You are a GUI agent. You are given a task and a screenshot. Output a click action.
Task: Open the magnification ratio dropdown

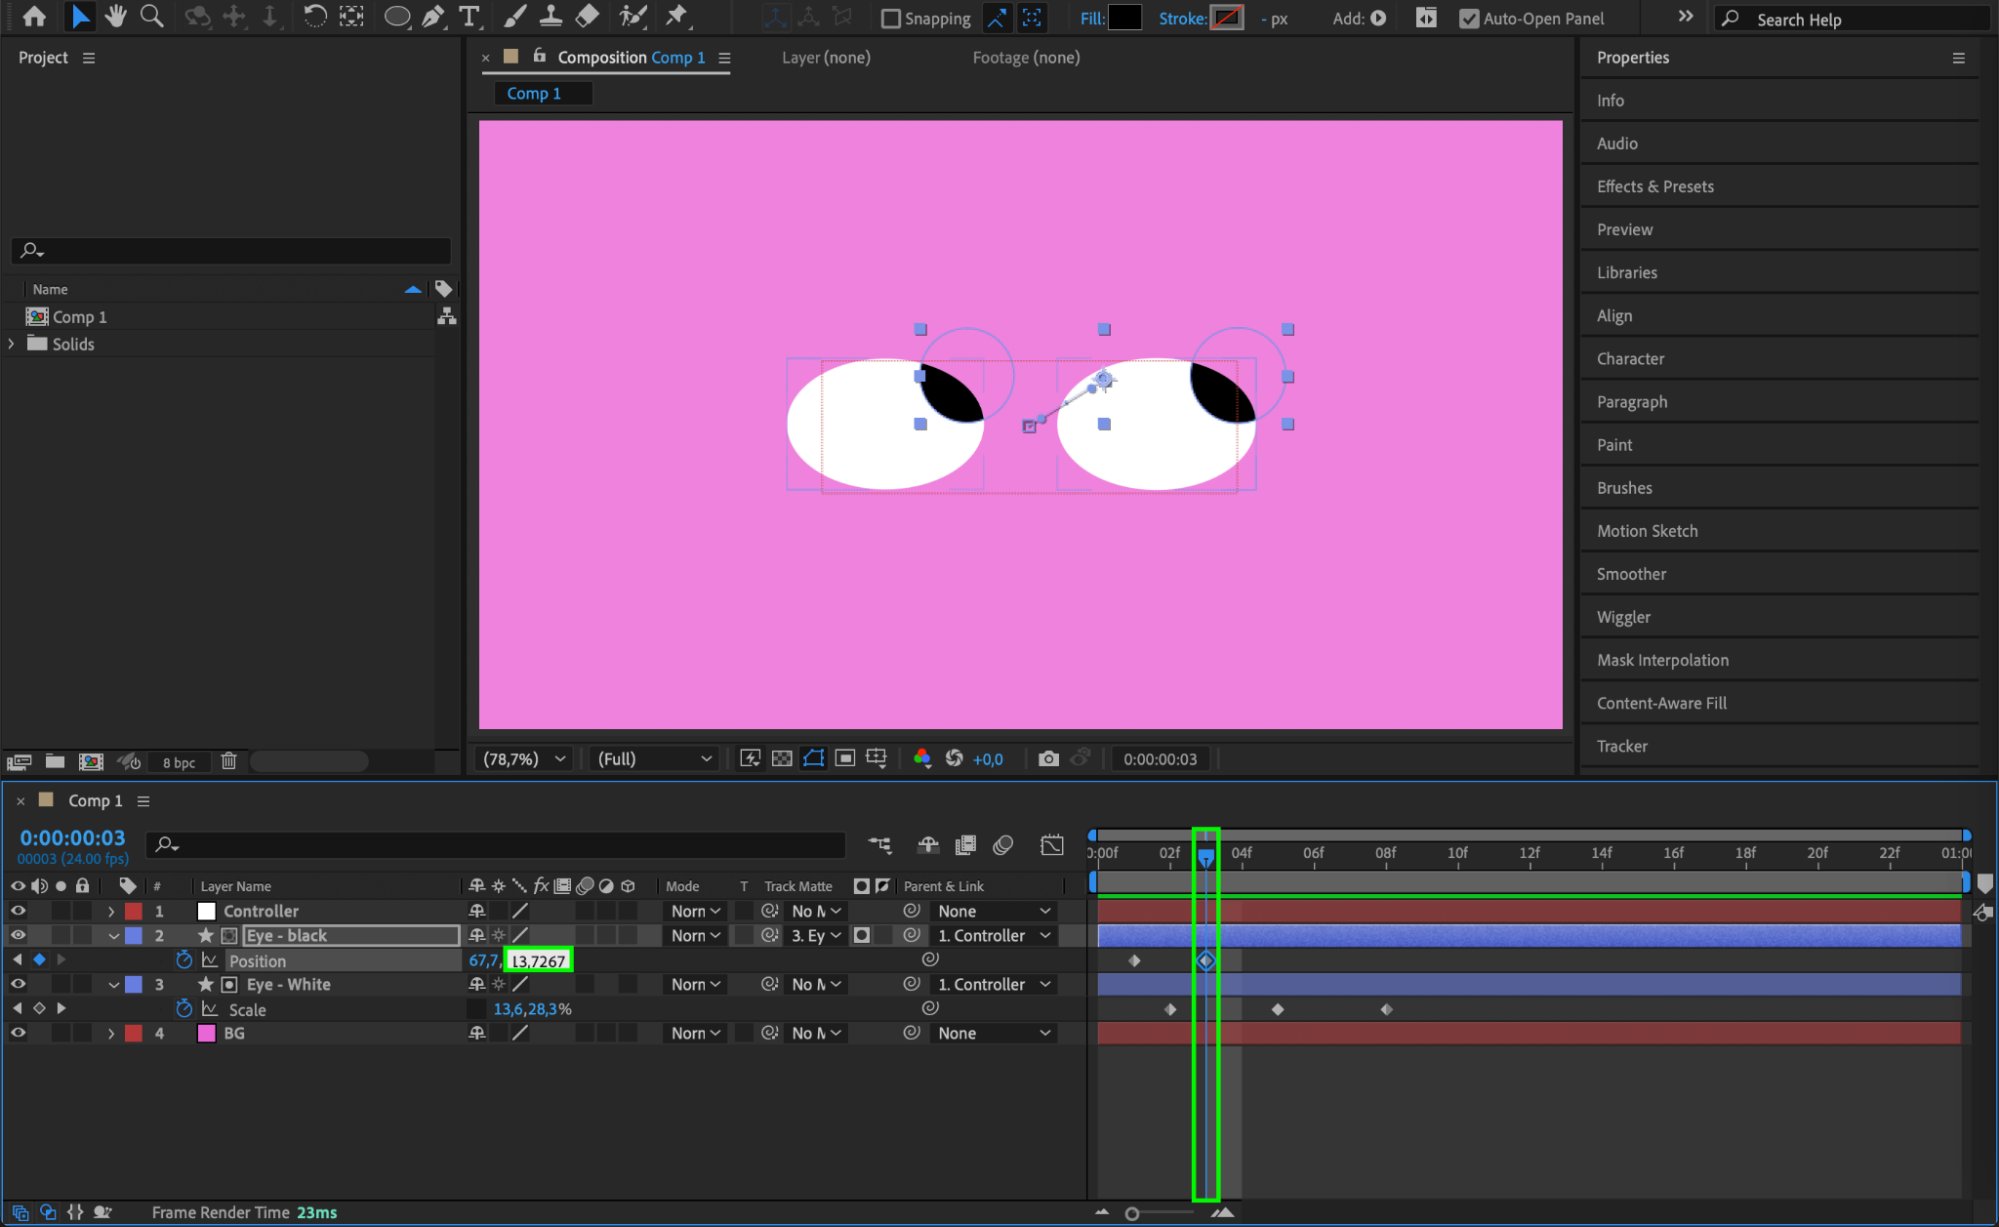[x=525, y=759]
